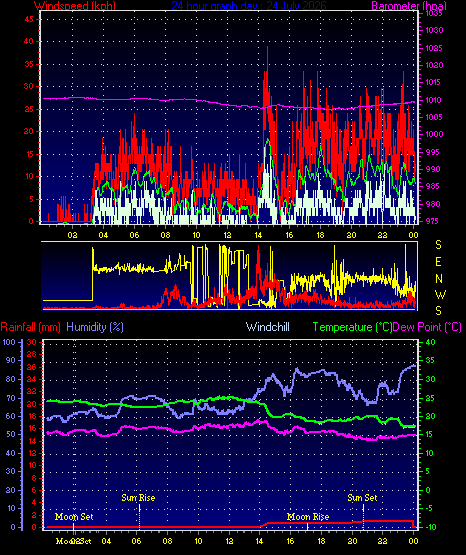Click the 14 hour tick under wind graph

coord(258,235)
